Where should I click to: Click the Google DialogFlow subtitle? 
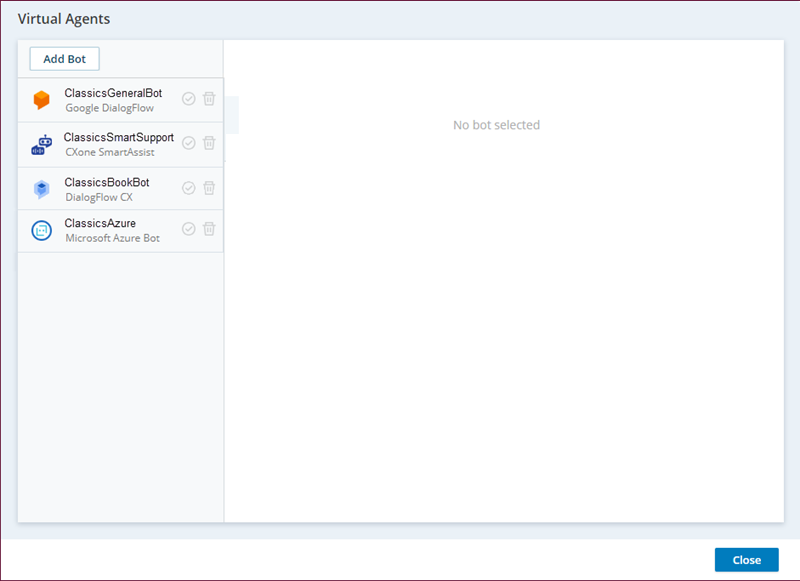pos(109,108)
